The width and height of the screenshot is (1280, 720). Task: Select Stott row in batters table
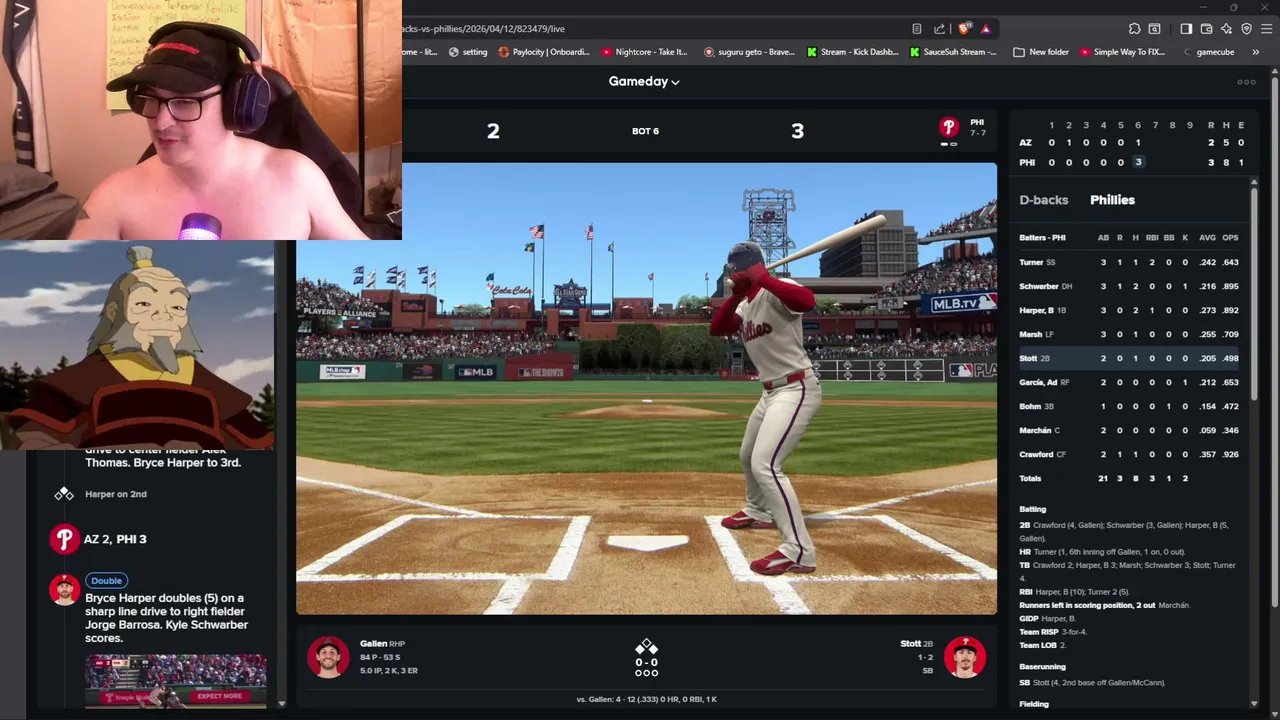tap(1130, 358)
